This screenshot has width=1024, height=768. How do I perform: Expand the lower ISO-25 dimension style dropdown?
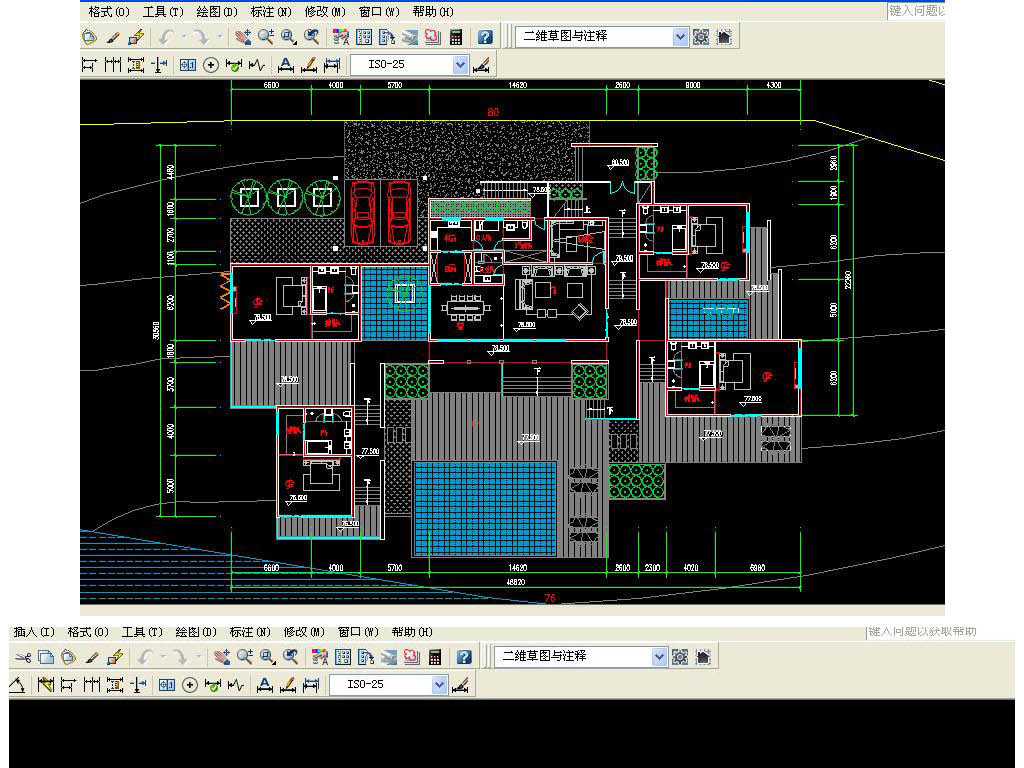pyautogui.click(x=439, y=685)
